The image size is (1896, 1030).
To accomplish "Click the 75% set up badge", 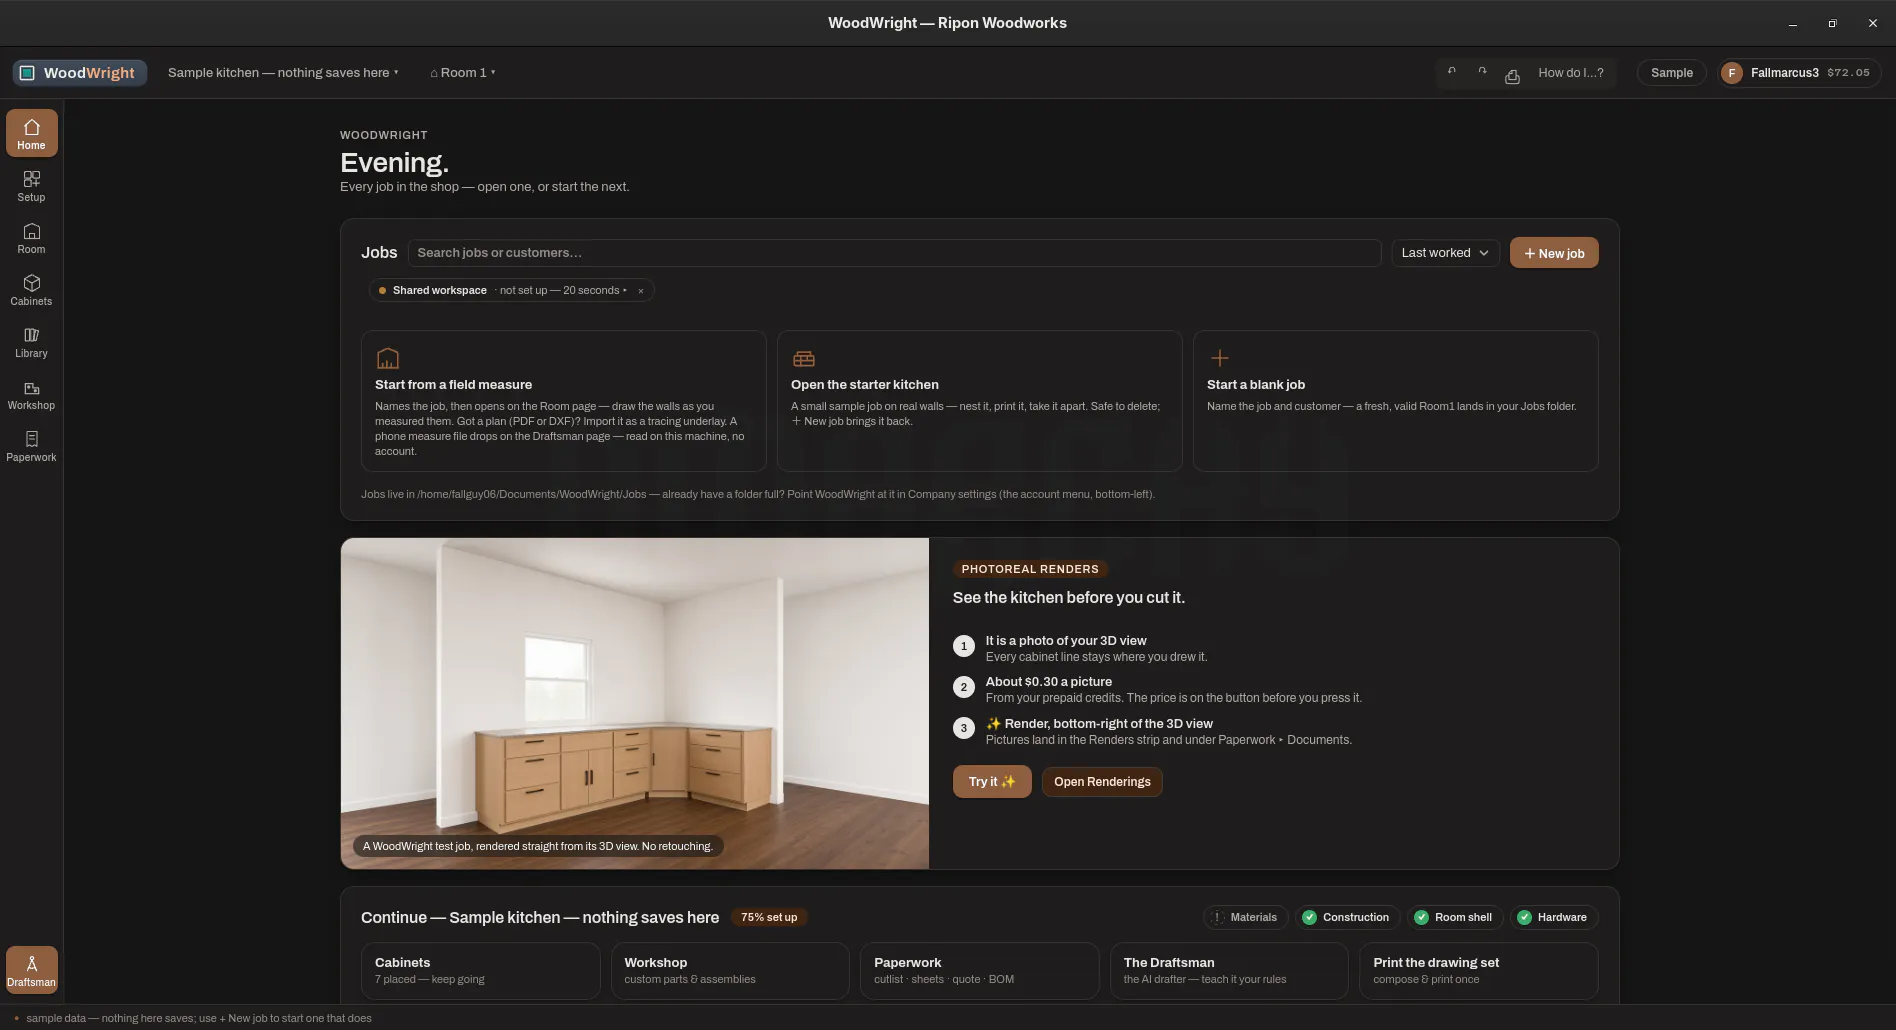I will coord(769,917).
